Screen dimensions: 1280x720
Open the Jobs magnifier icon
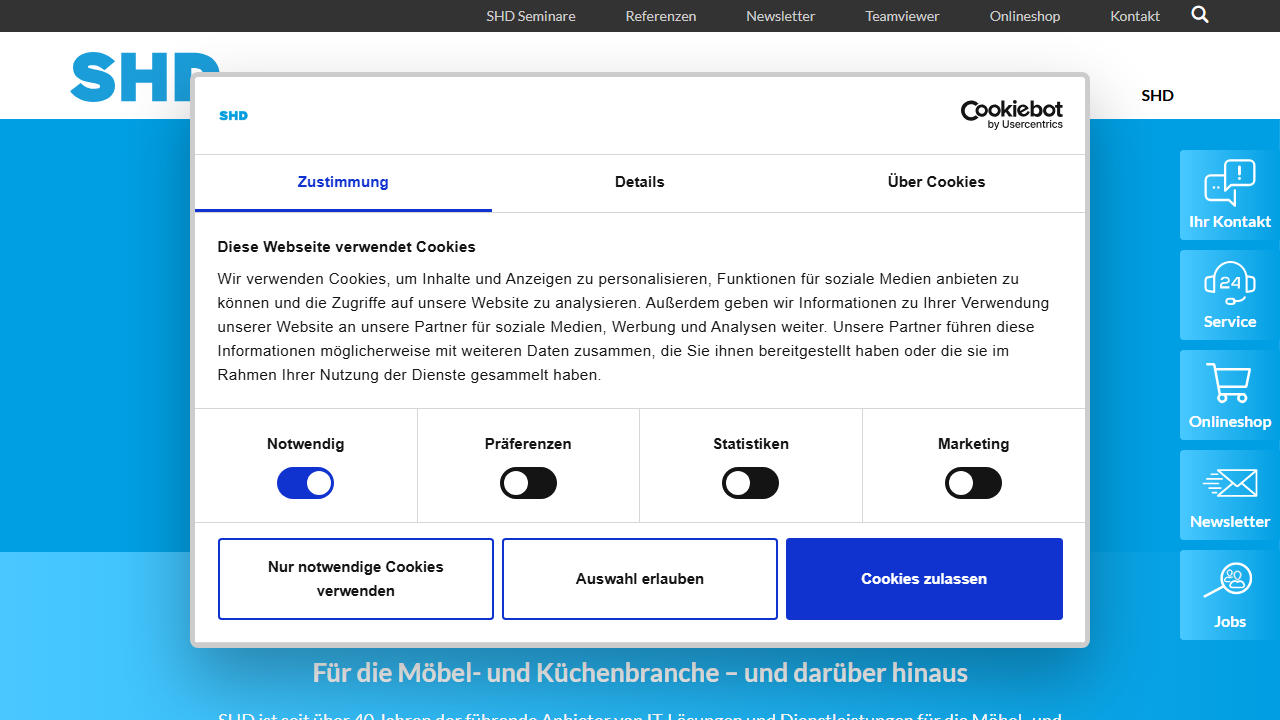pos(1228,581)
